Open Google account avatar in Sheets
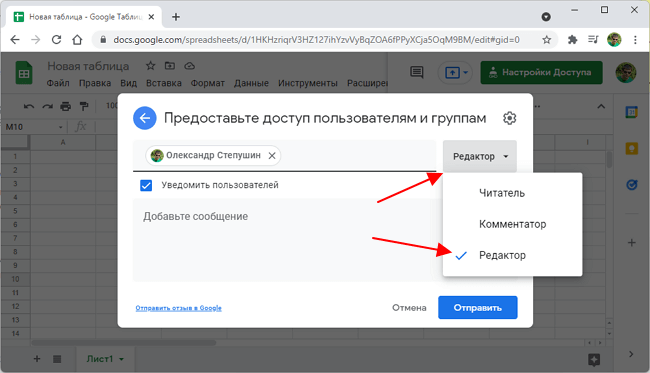Image resolution: width=650 pixels, height=373 pixels. (625, 73)
